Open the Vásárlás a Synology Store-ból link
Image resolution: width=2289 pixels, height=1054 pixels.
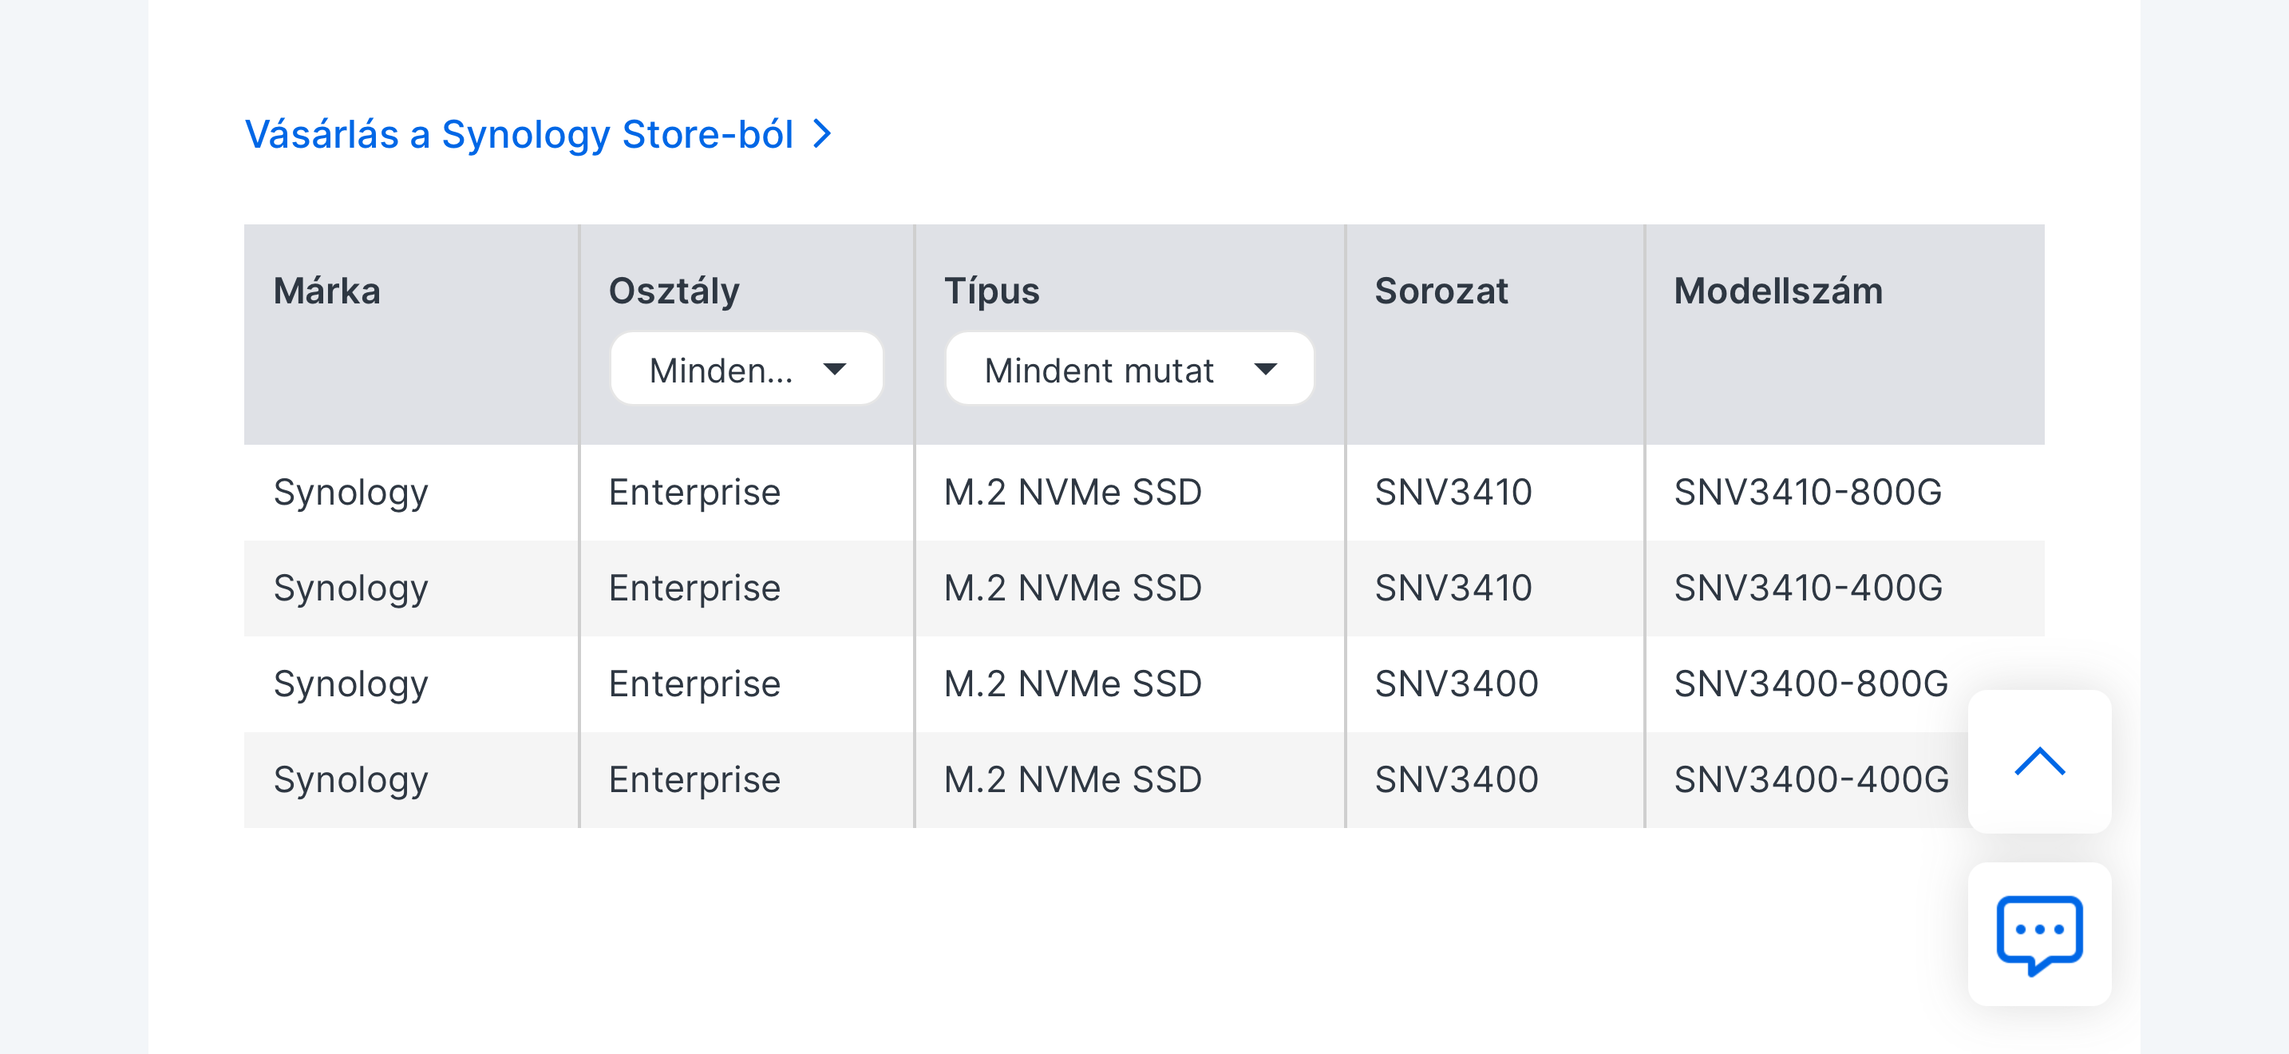coord(537,134)
